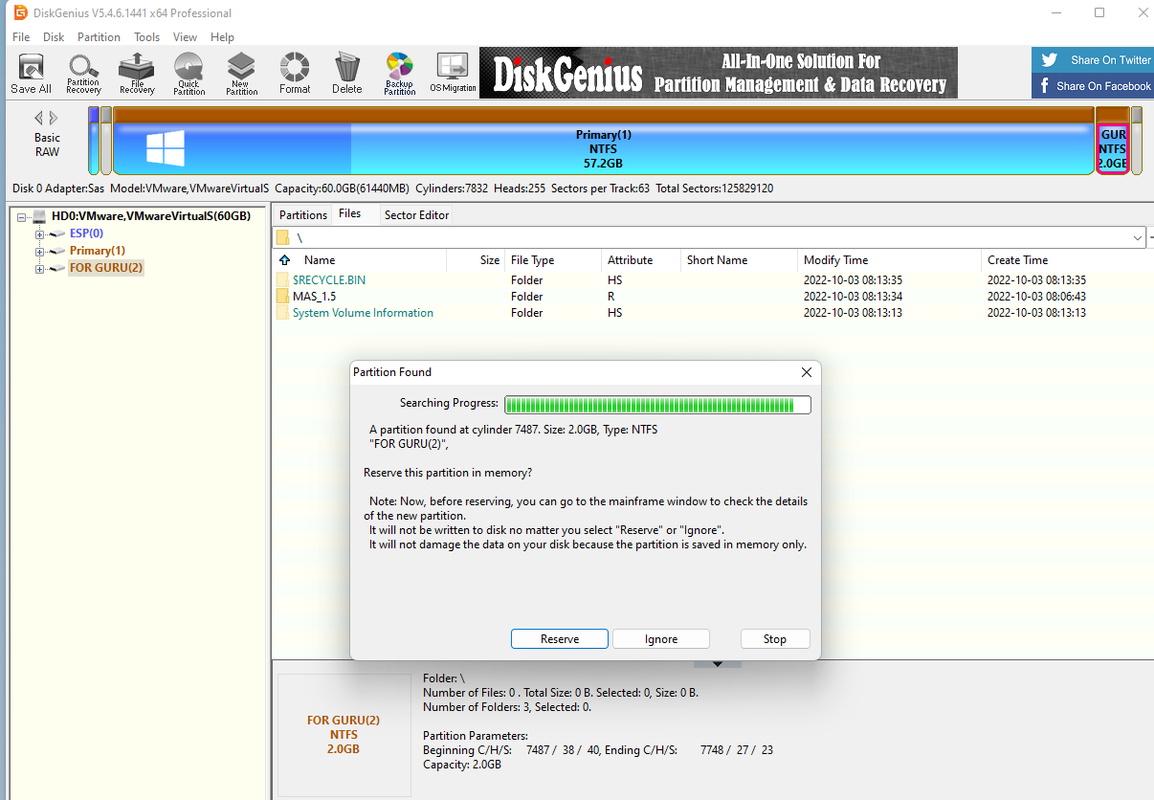Sort files by the Size column
This screenshot has height=800, width=1154.
coord(475,260)
